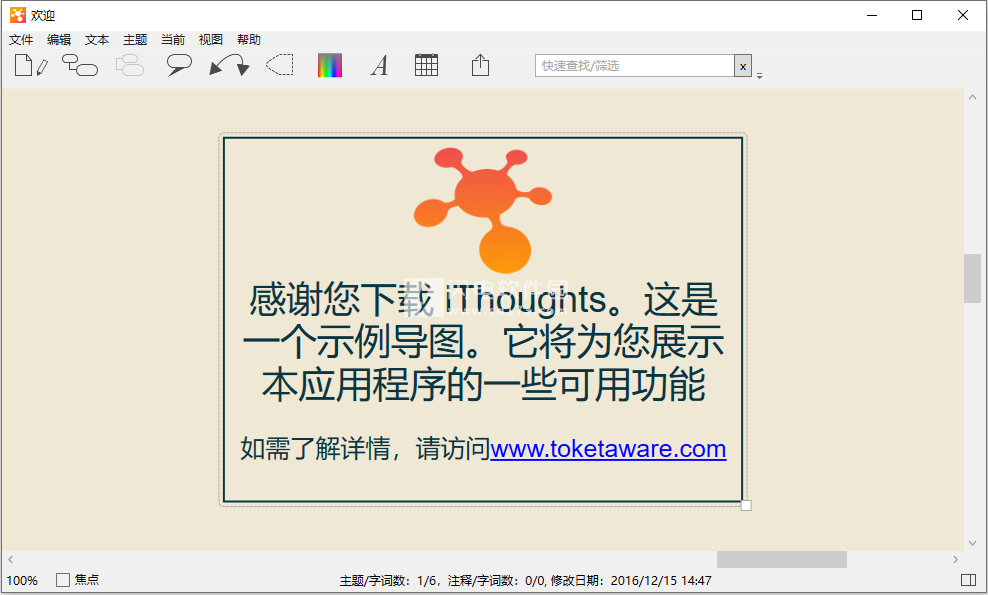Close the 欢迎 window
The image size is (988, 595).
(x=963, y=15)
